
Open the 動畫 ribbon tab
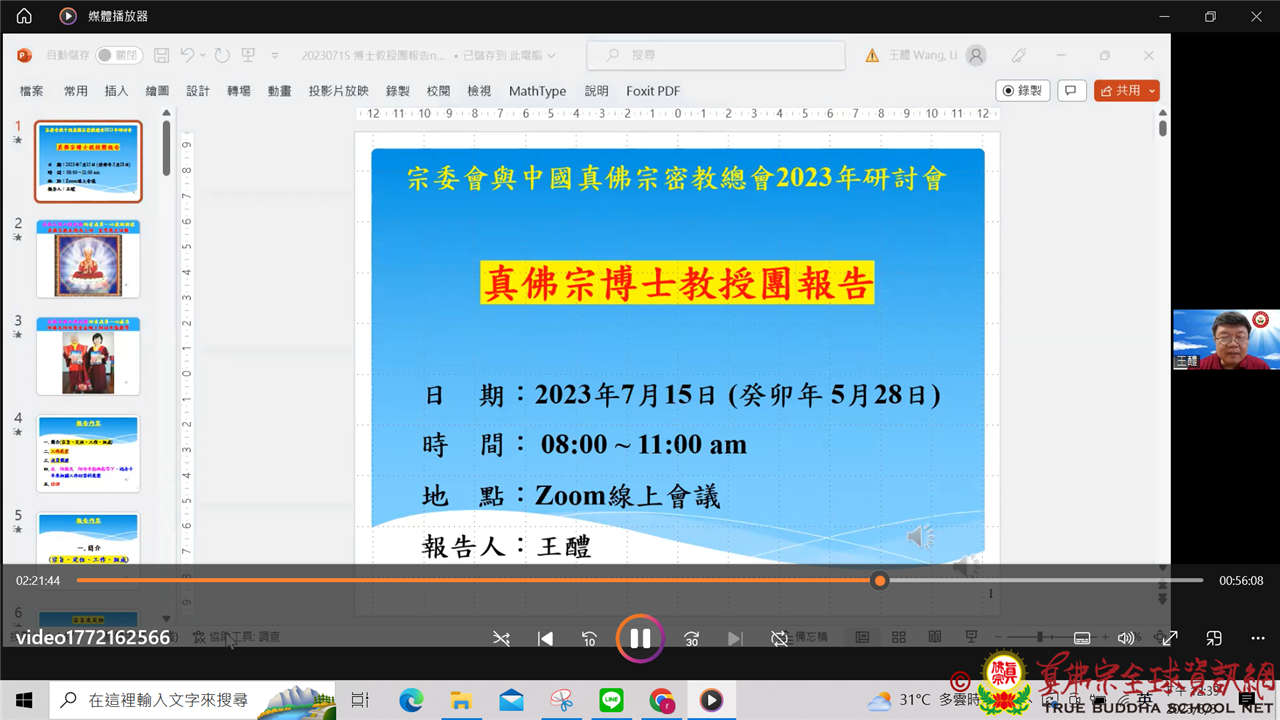(x=279, y=91)
